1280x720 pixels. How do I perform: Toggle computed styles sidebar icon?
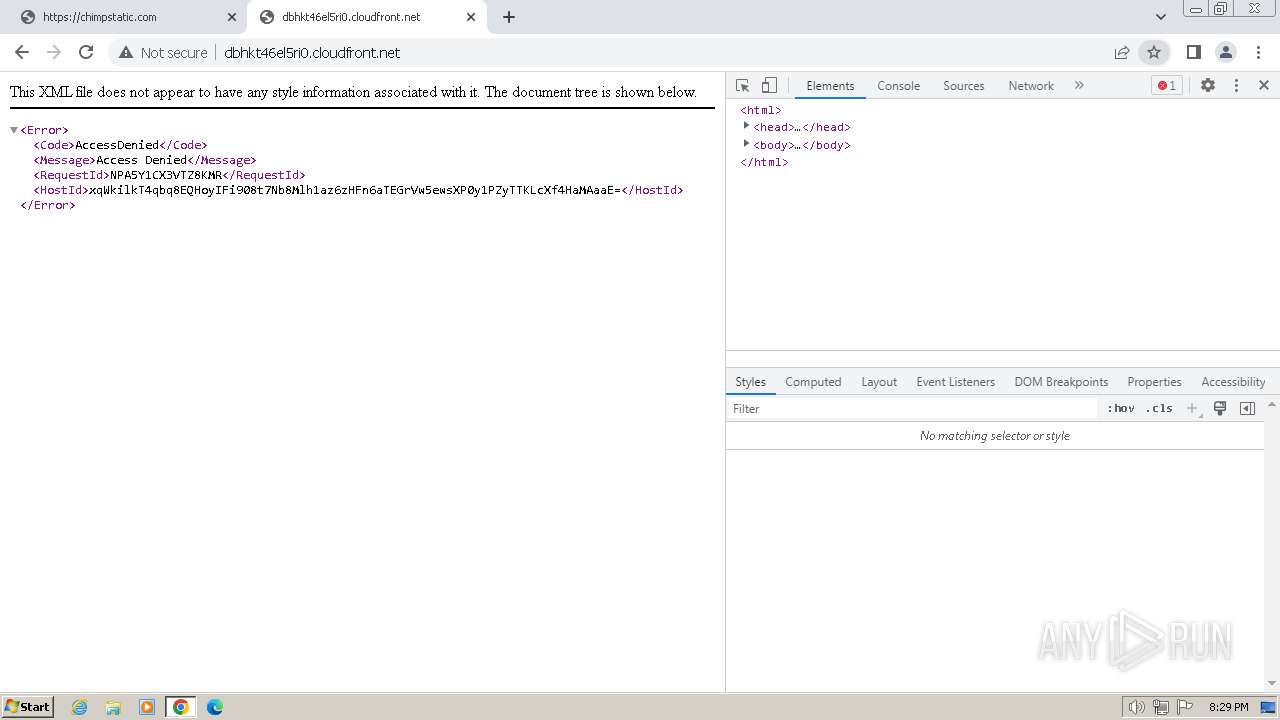(1247, 409)
